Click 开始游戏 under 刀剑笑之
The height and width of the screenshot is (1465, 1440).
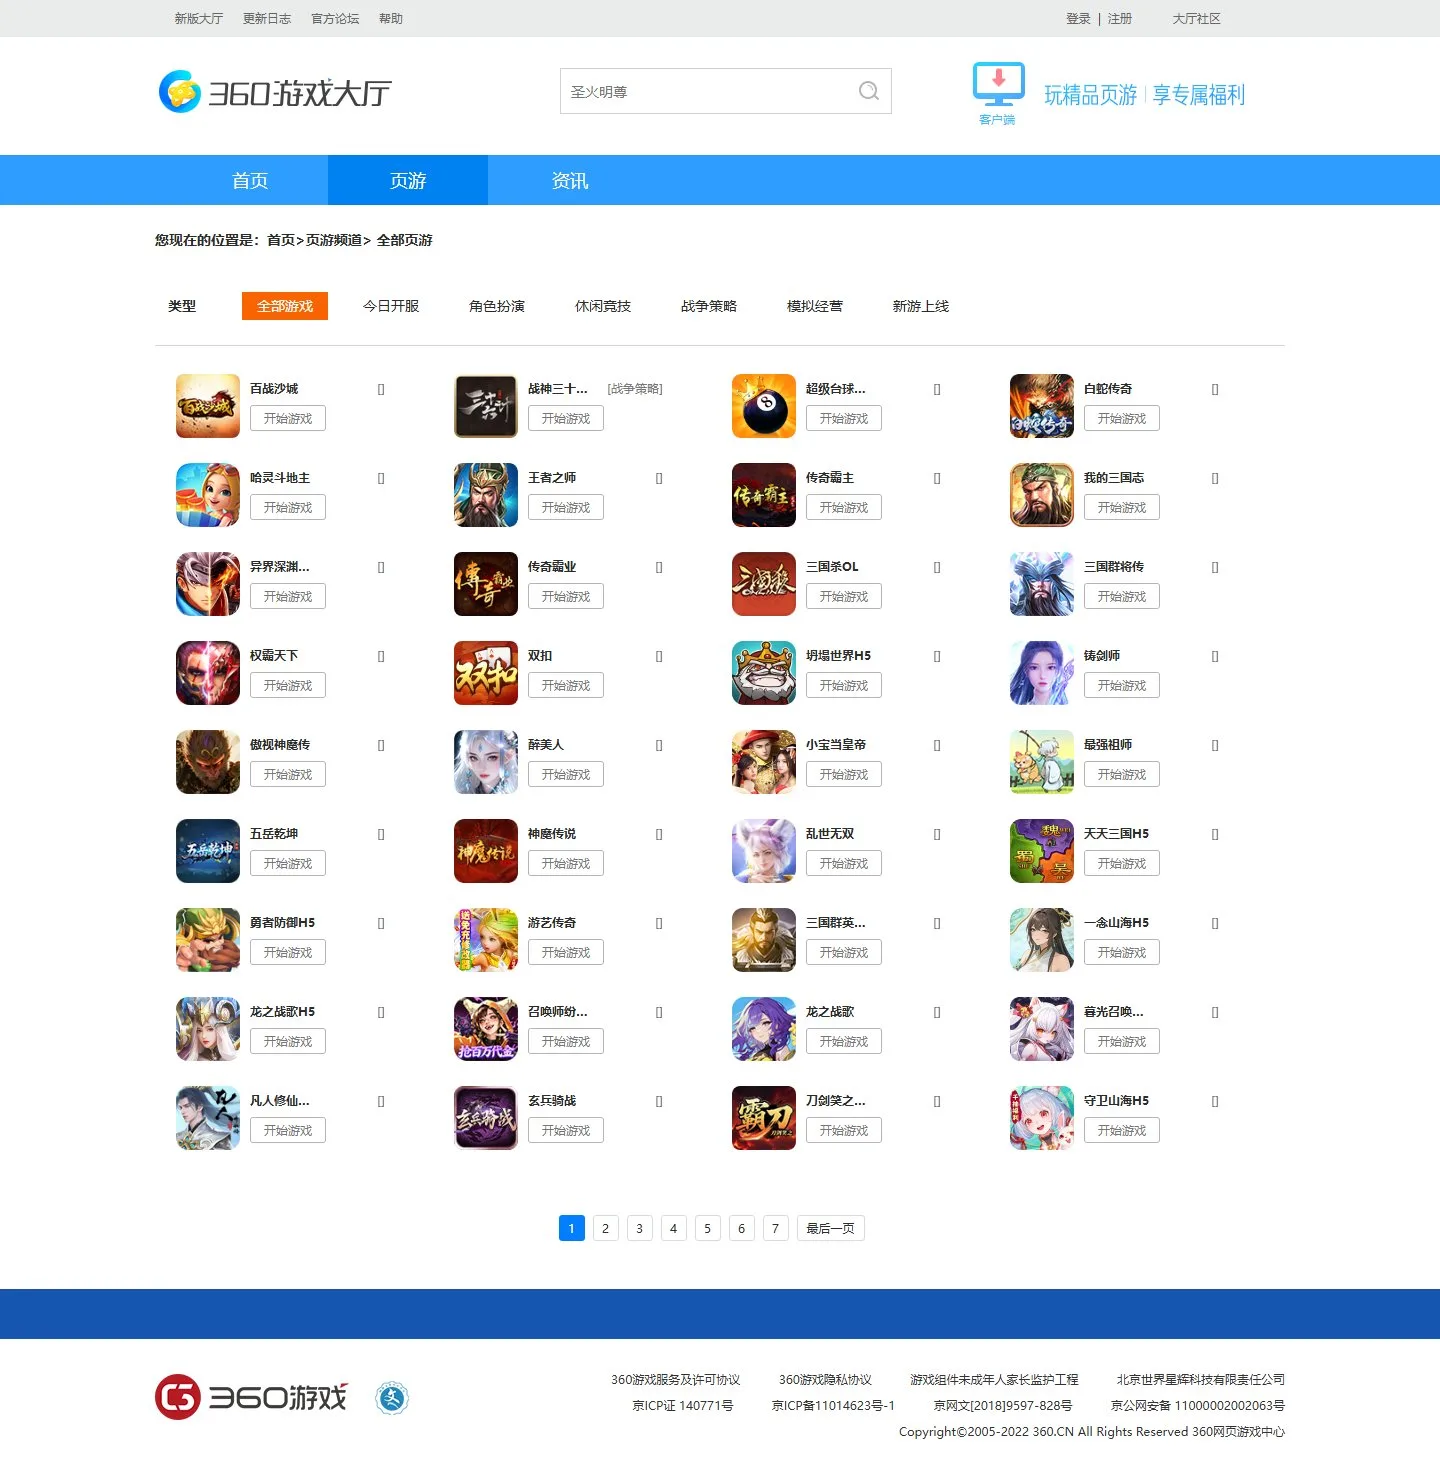tap(844, 1130)
